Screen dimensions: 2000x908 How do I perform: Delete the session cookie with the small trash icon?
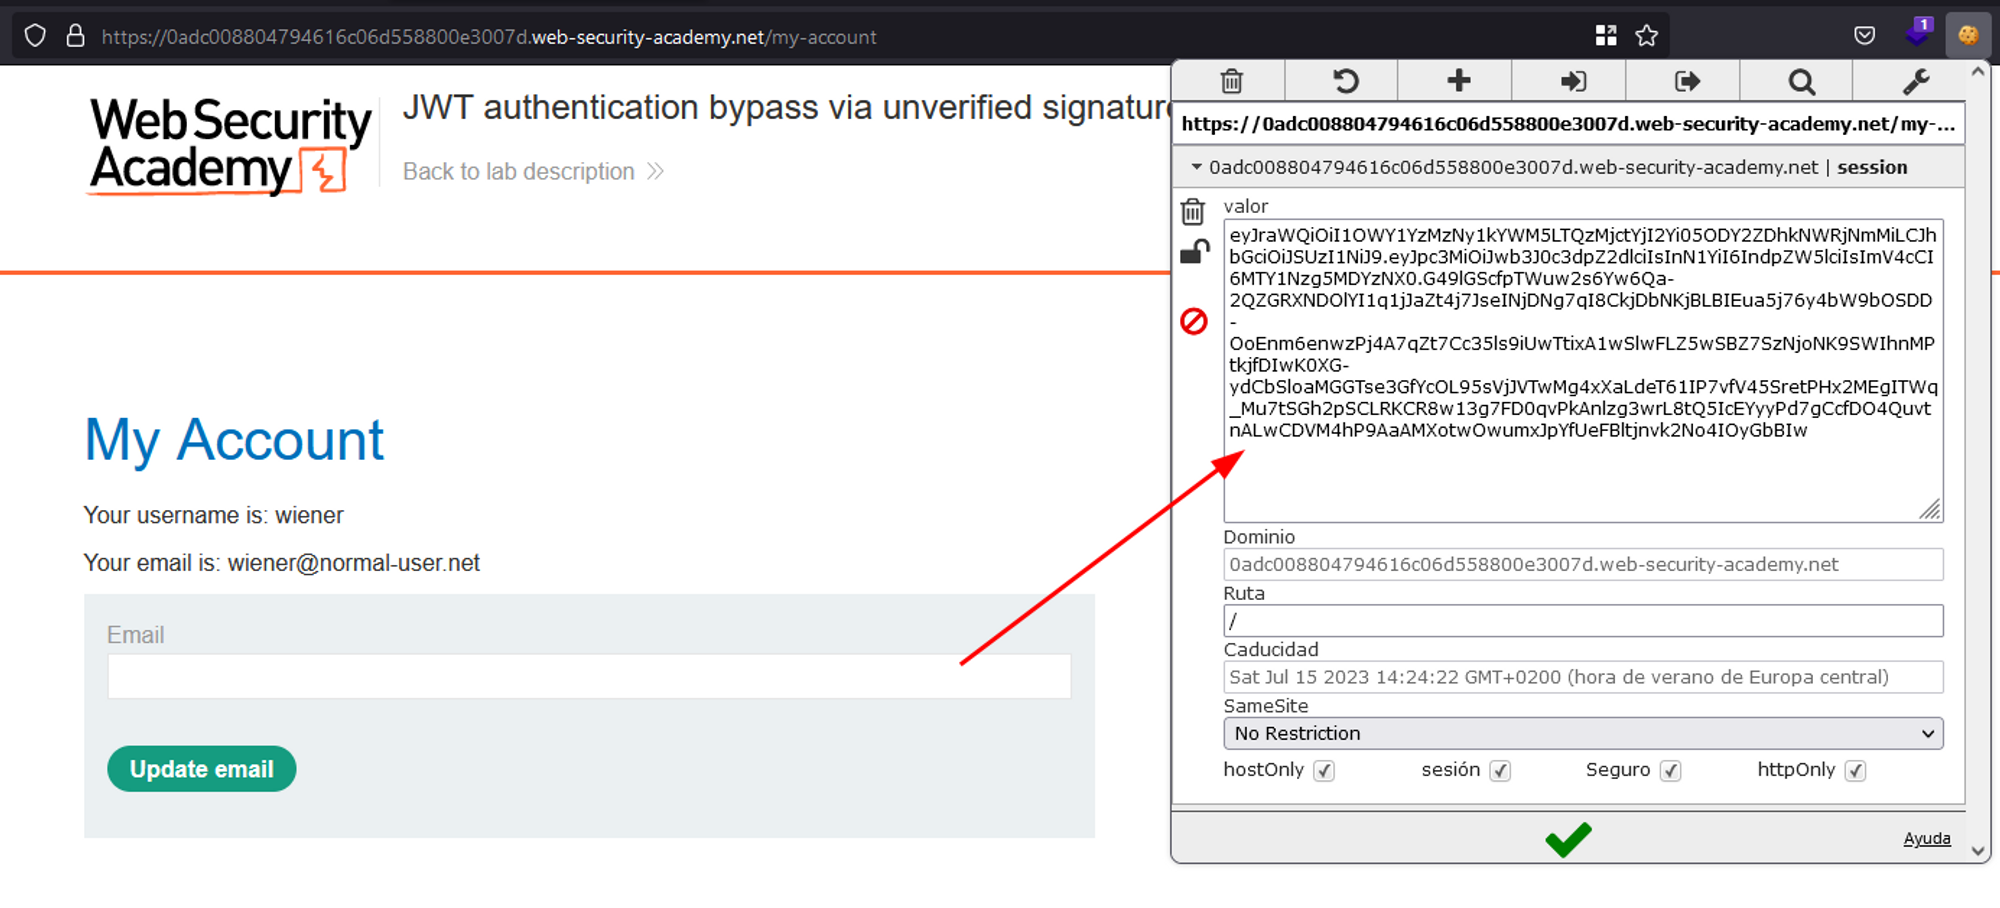[x=1194, y=211]
